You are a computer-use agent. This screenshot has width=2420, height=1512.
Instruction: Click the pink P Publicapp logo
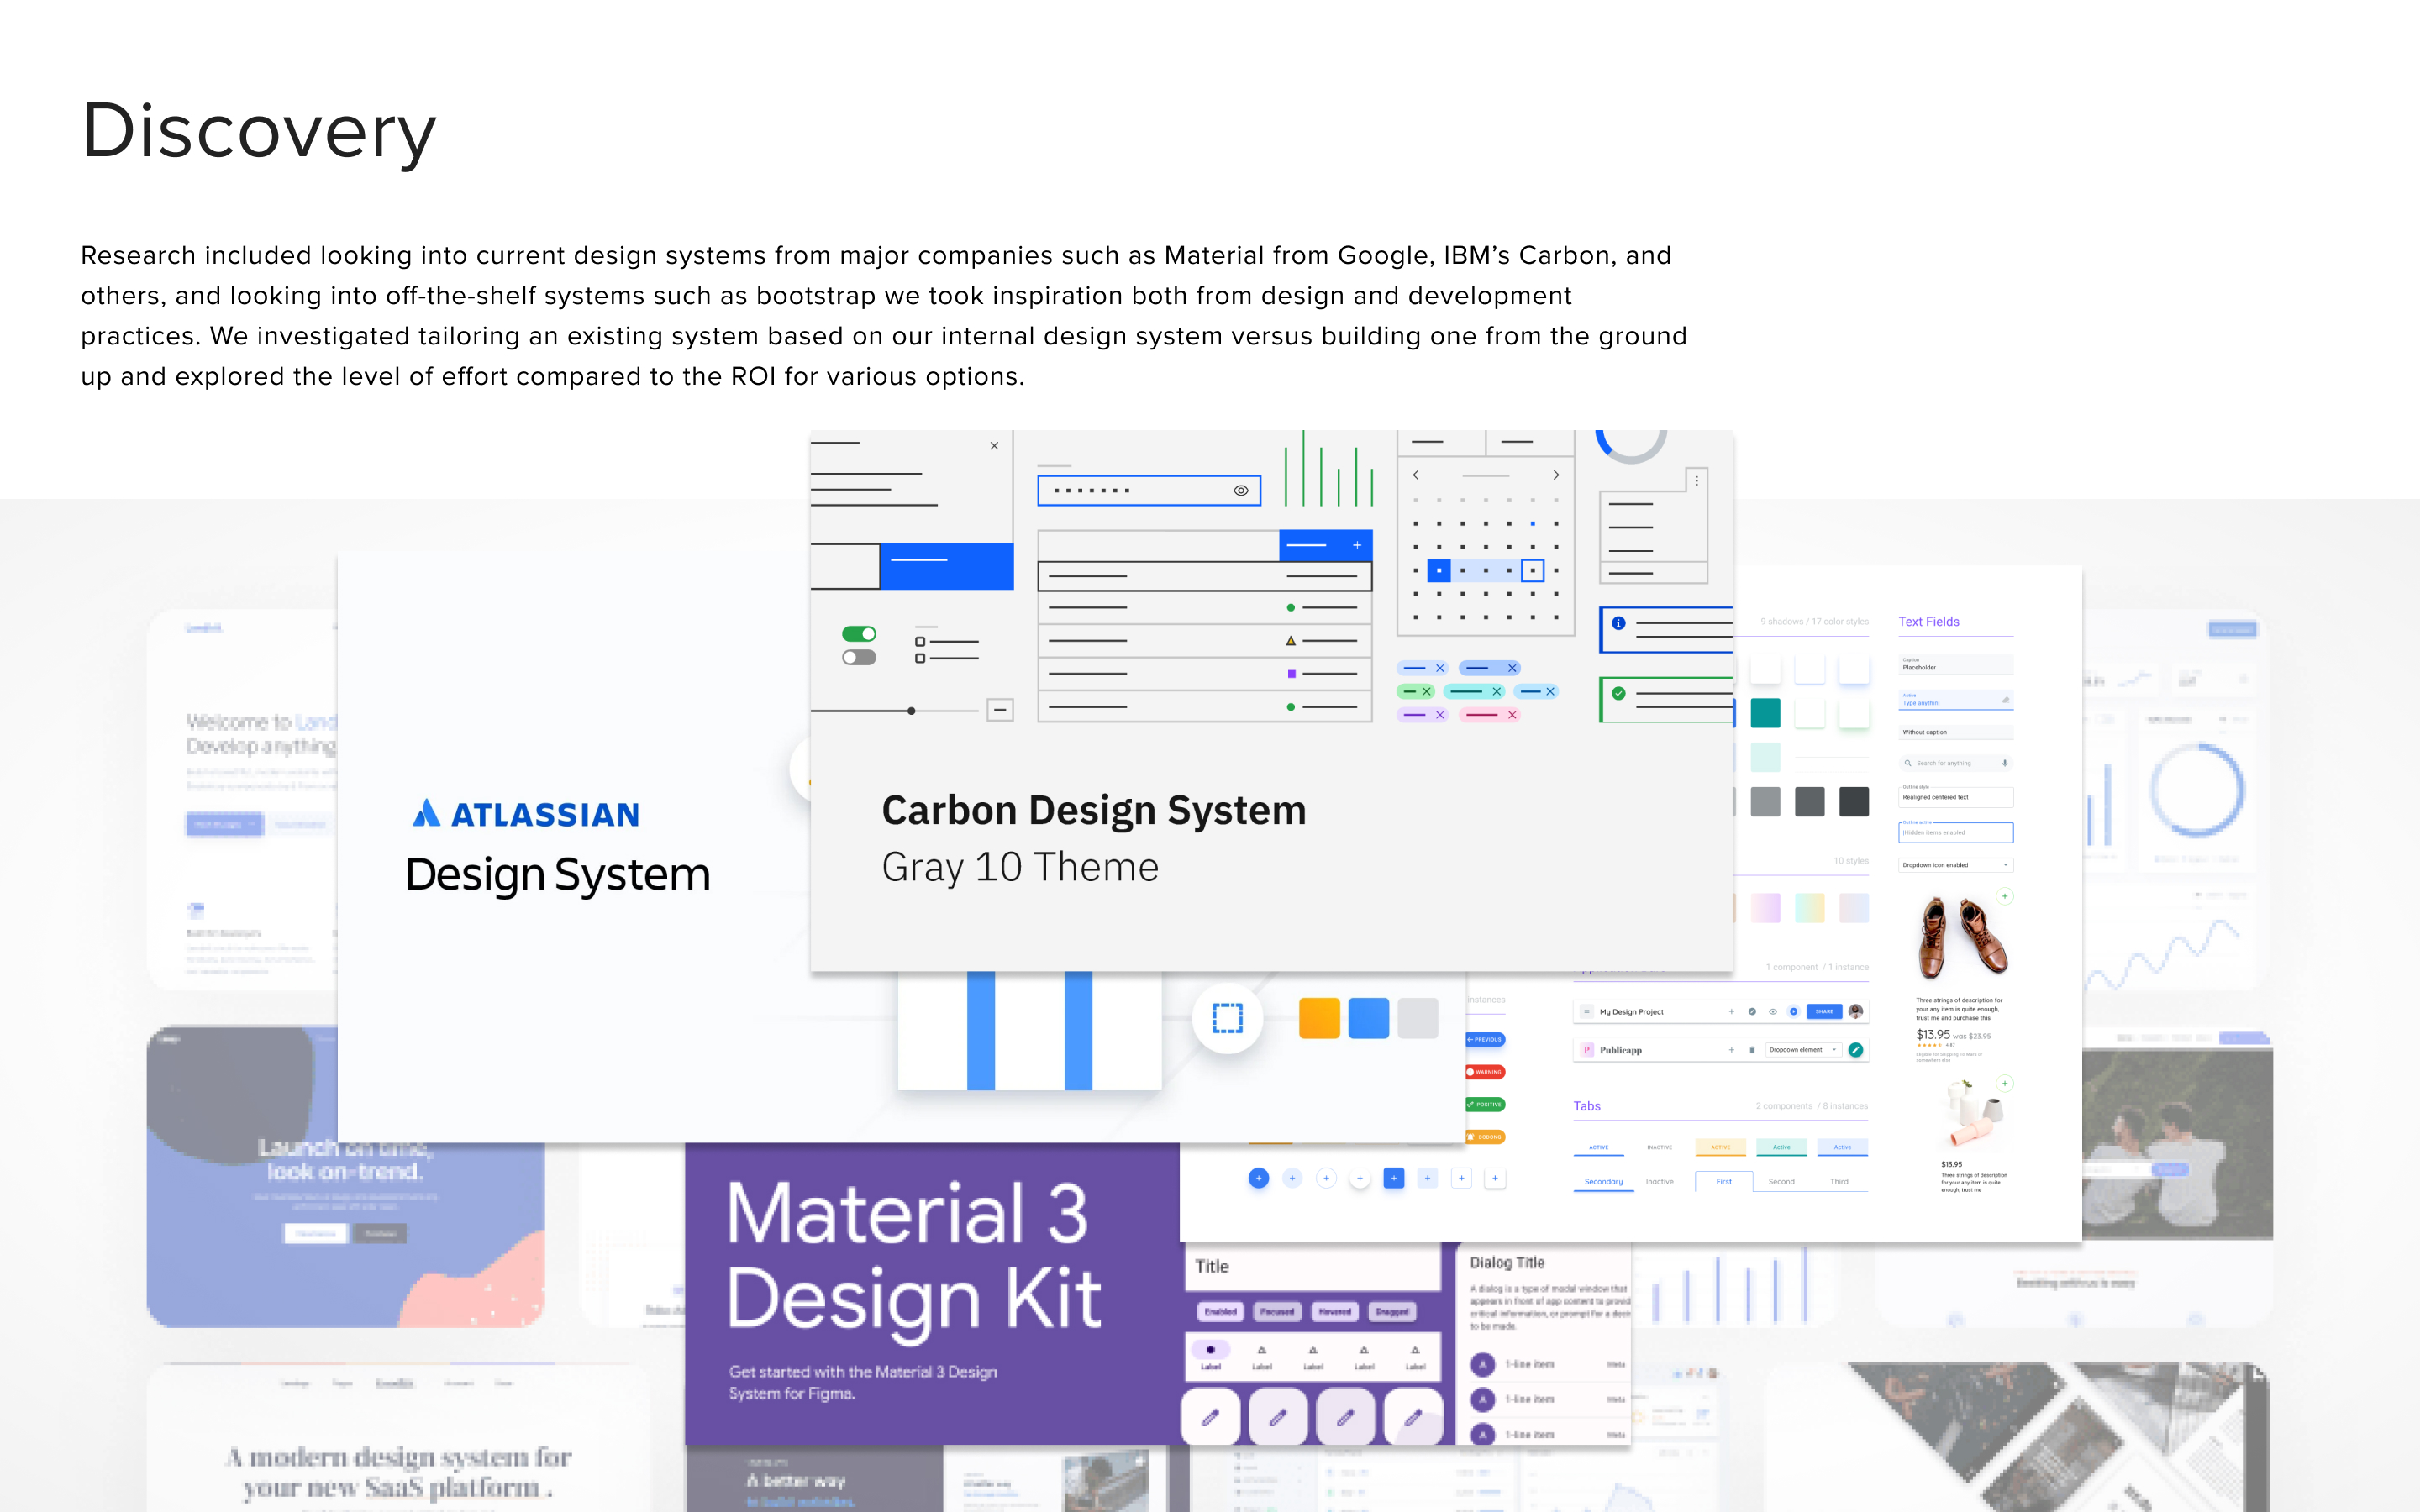tap(1587, 1050)
